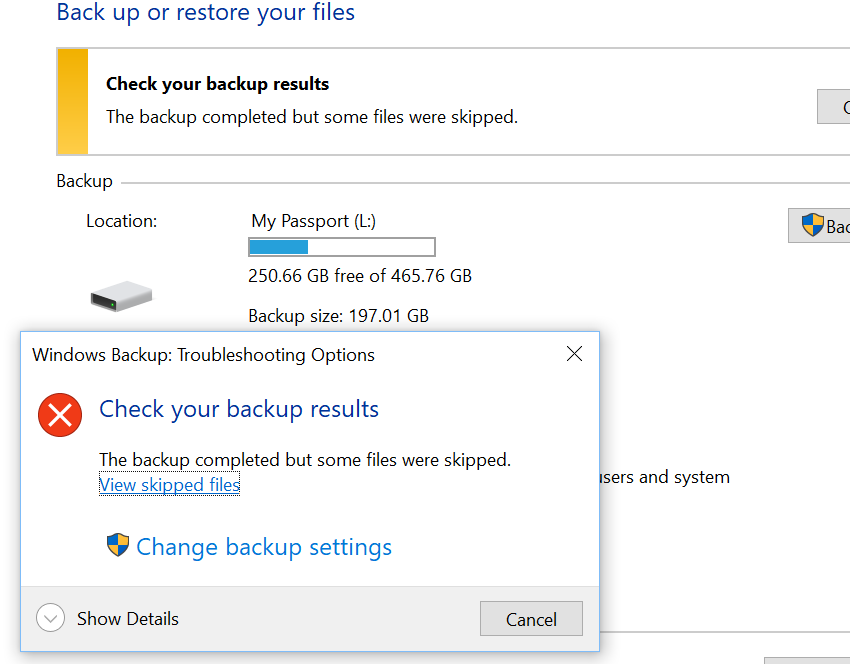Screen dimensions: 850x664
Task: Click the external drive icon below Location
Action: [120, 295]
